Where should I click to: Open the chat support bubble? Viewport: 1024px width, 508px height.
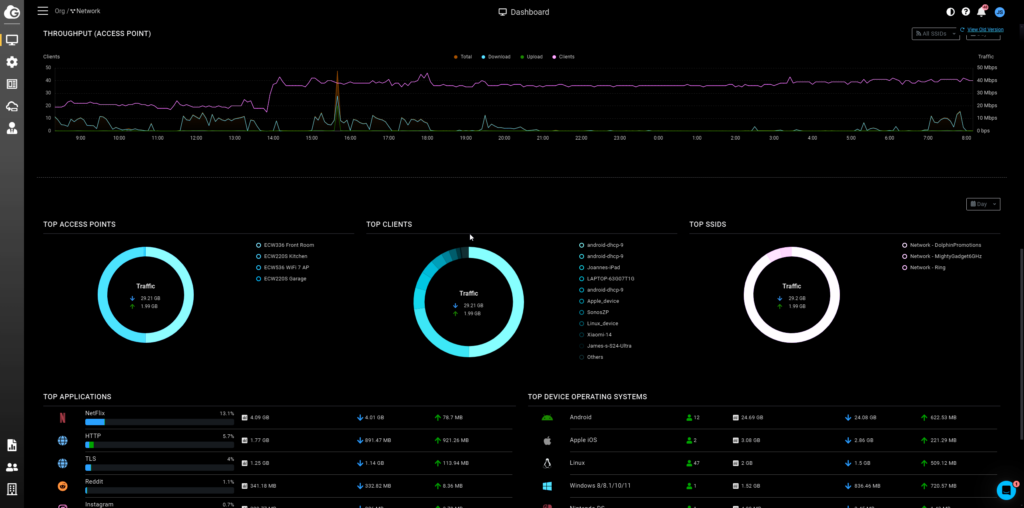click(x=1006, y=490)
